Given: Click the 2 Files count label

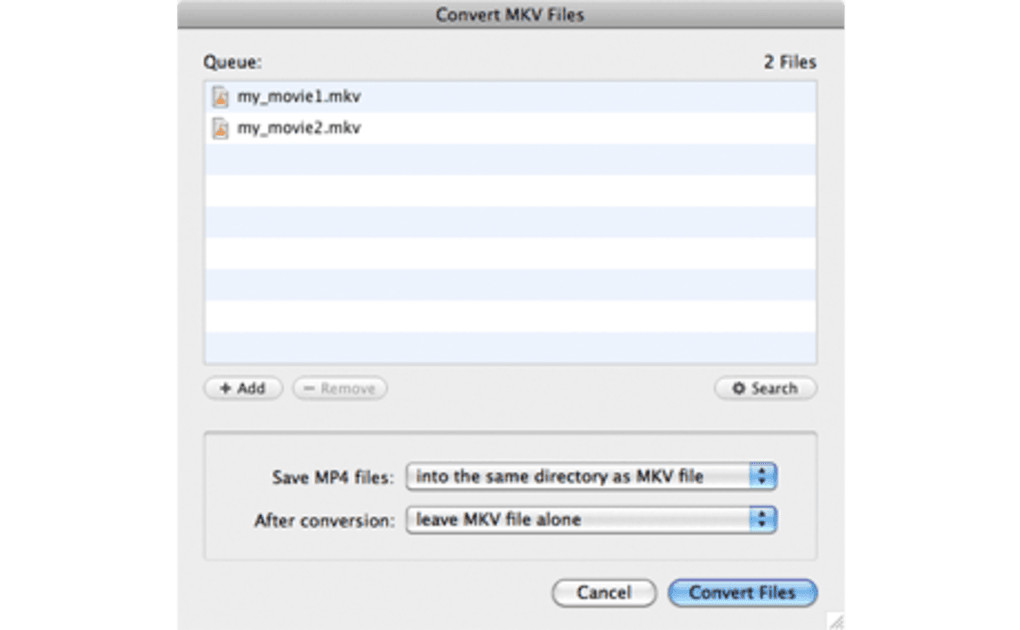Looking at the screenshot, I should (790, 62).
